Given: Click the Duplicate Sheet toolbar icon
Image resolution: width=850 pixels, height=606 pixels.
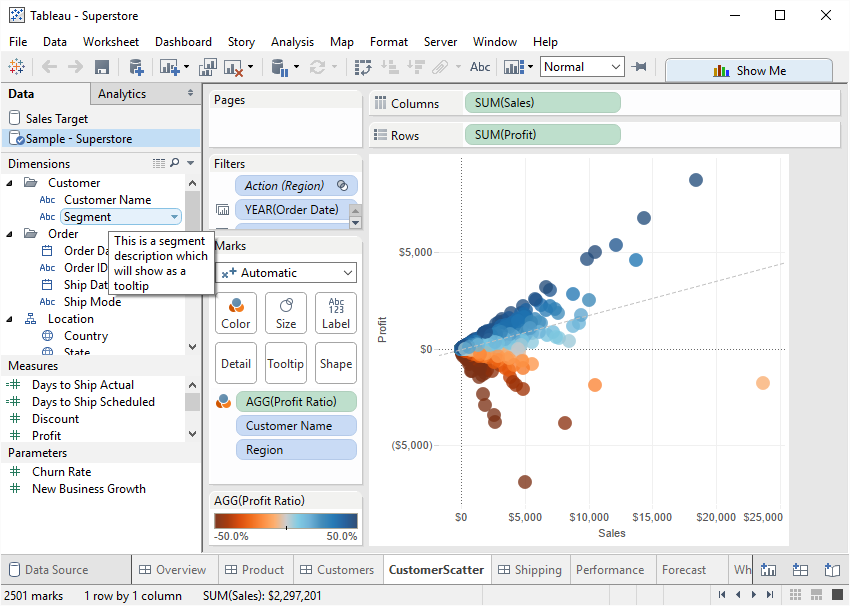Looking at the screenshot, I should (208, 67).
